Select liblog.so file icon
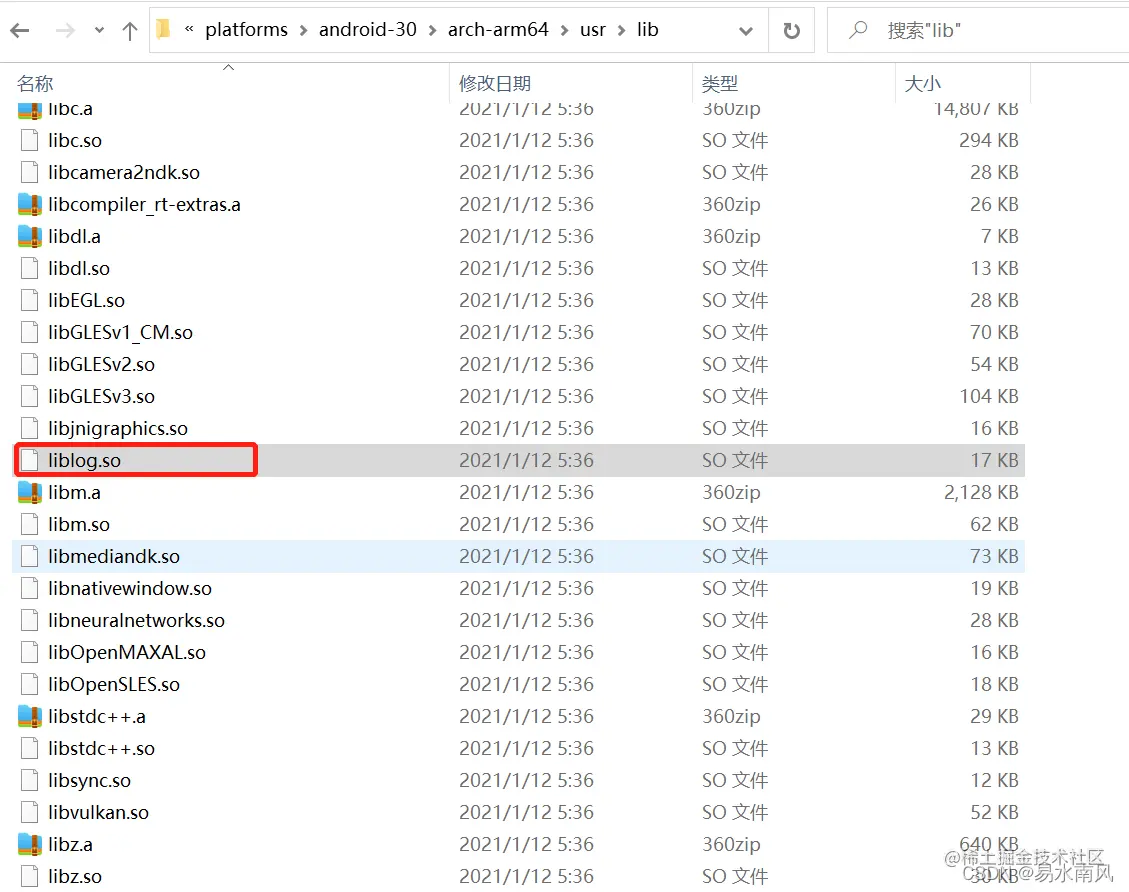Screen dimensions: 1129x892 pyautogui.click(x=30, y=460)
